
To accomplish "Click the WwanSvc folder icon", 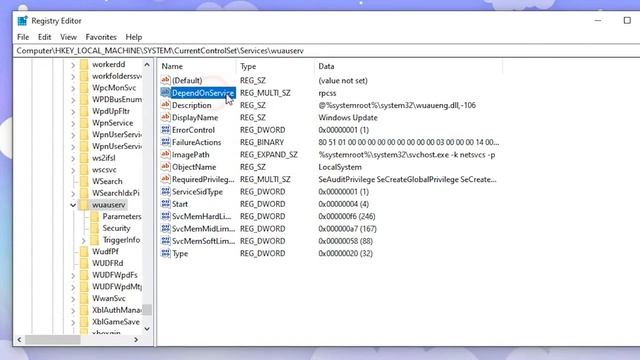I will coord(84,298).
